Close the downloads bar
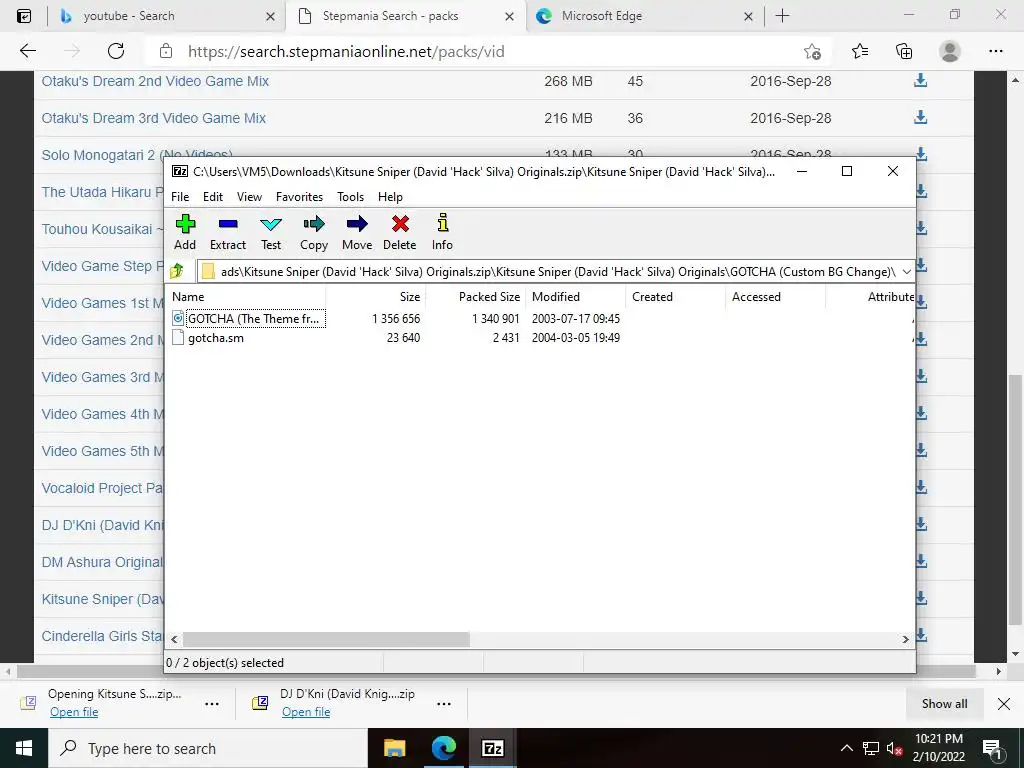 click(1004, 704)
